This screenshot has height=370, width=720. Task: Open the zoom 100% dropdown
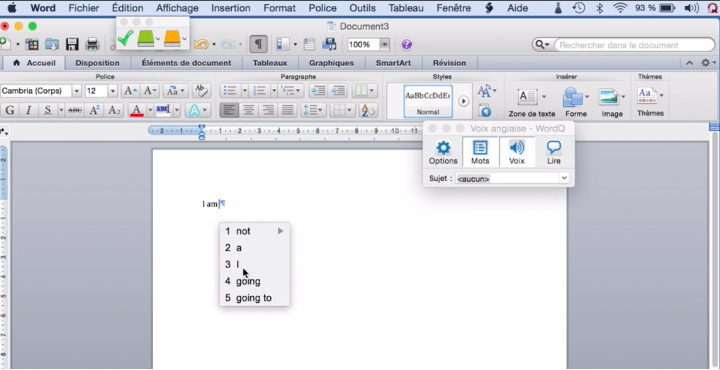pos(385,45)
